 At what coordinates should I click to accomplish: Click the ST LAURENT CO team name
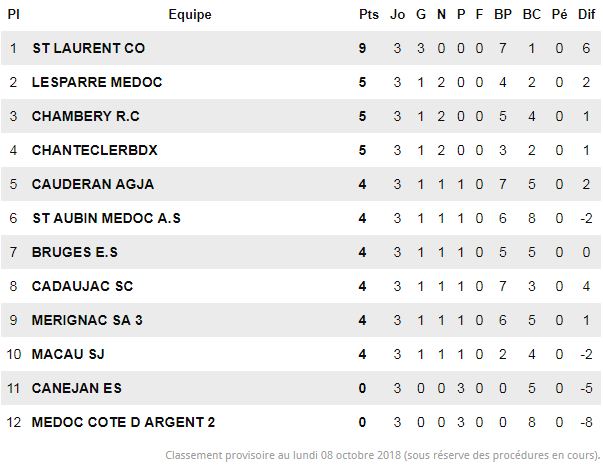coord(88,48)
